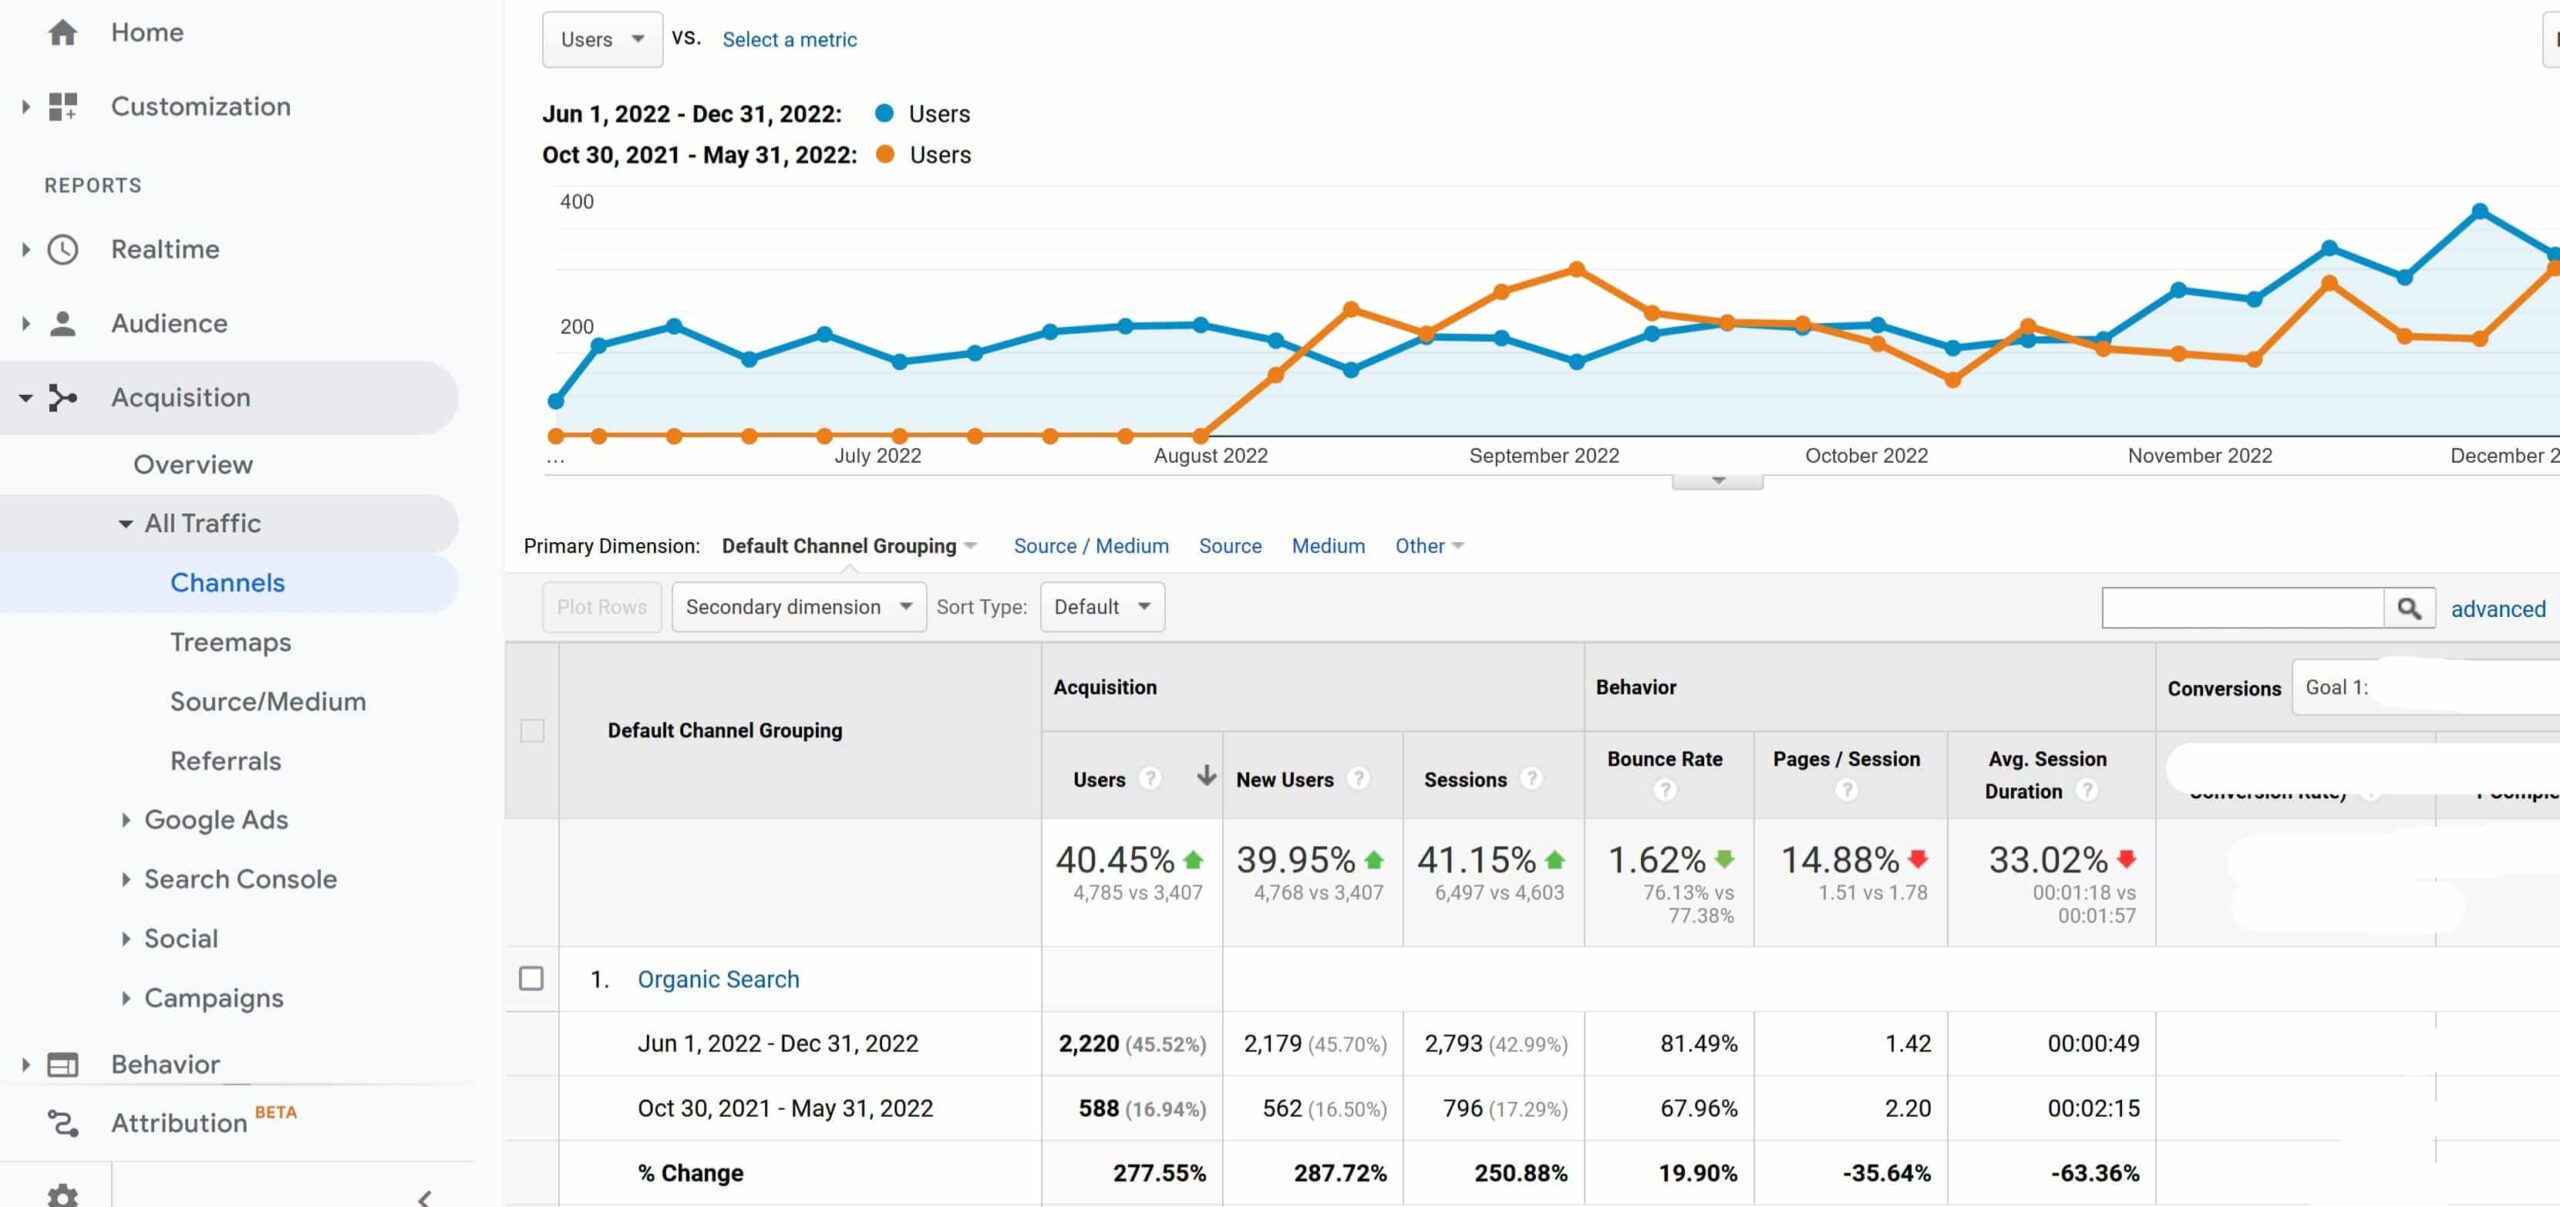
Task: Open the Goal 1 conversions dropdown
Action: (x=2425, y=688)
